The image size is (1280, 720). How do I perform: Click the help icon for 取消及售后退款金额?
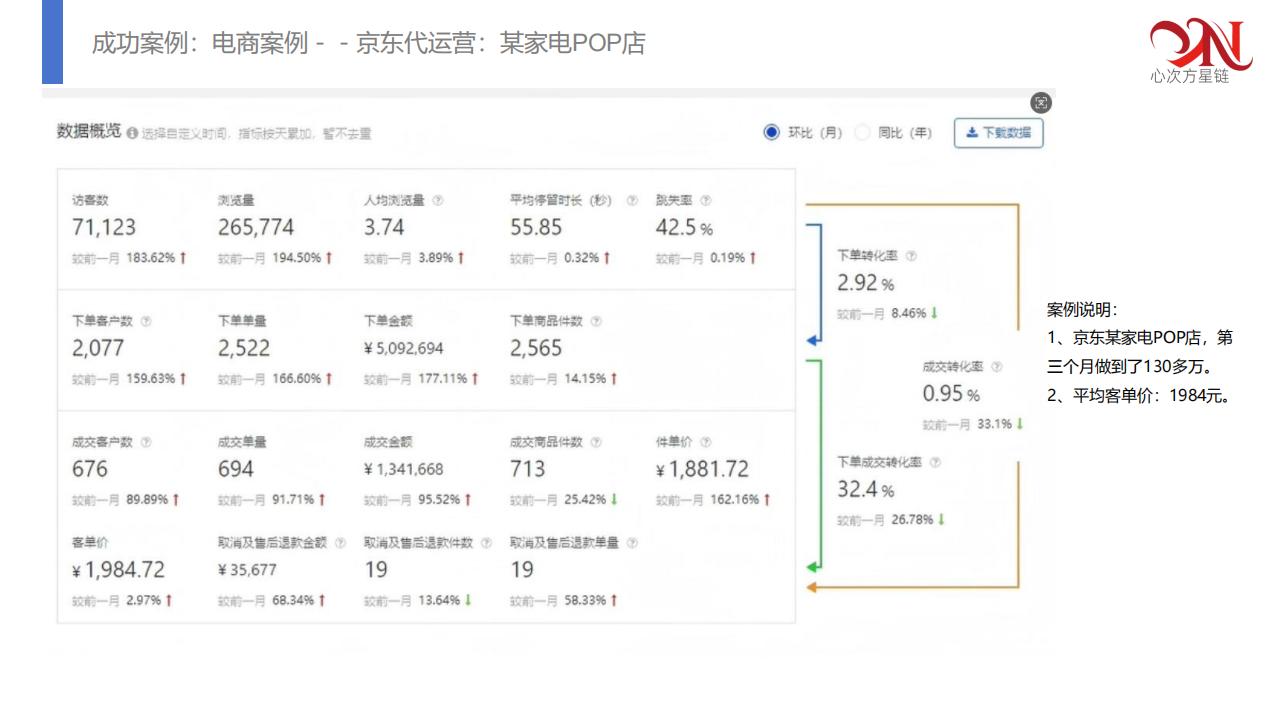(x=340, y=543)
